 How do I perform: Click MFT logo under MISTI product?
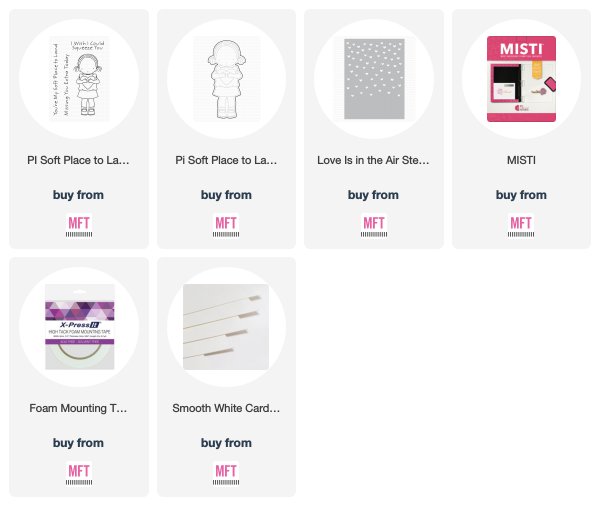[521, 225]
